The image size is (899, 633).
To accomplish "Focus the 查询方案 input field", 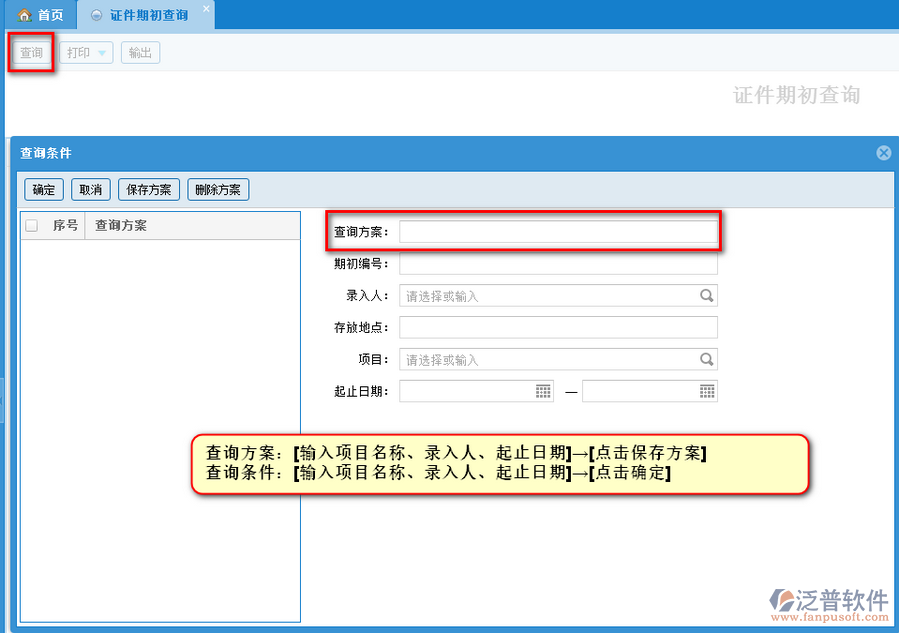I will pos(558,232).
